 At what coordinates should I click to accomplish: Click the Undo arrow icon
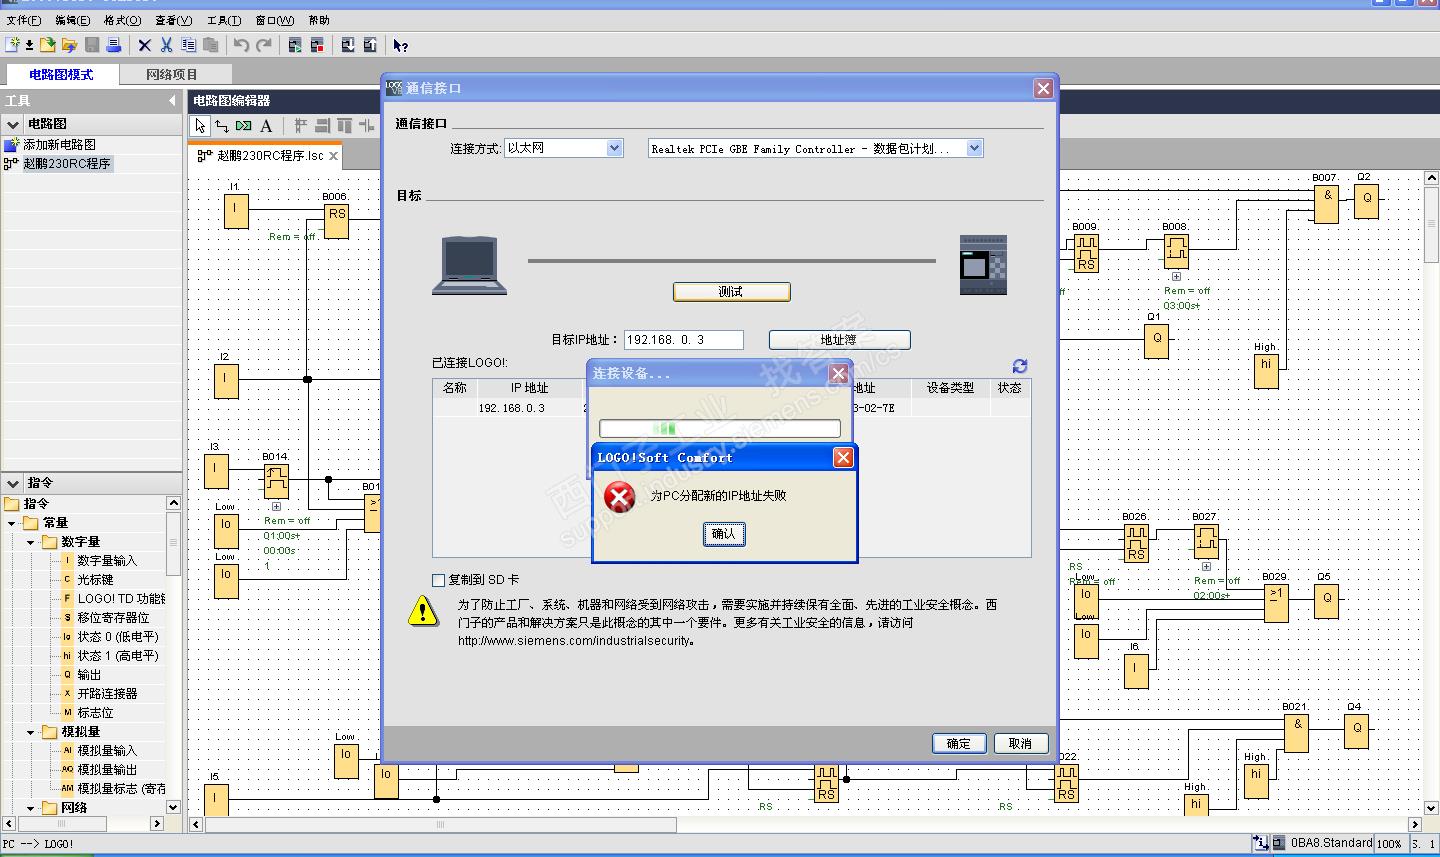click(241, 45)
